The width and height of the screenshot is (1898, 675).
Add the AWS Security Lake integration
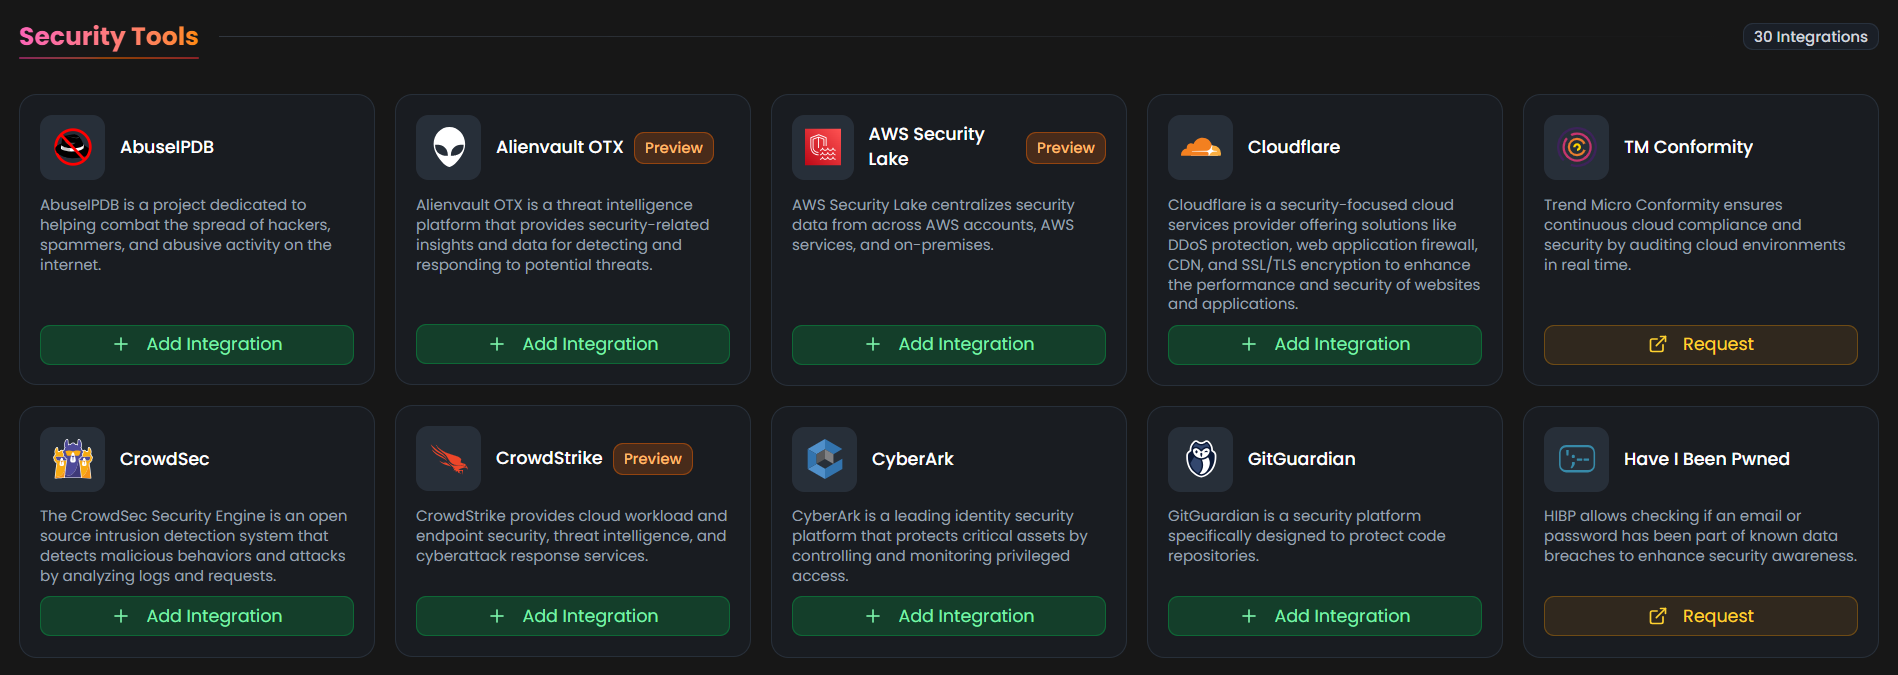(949, 344)
